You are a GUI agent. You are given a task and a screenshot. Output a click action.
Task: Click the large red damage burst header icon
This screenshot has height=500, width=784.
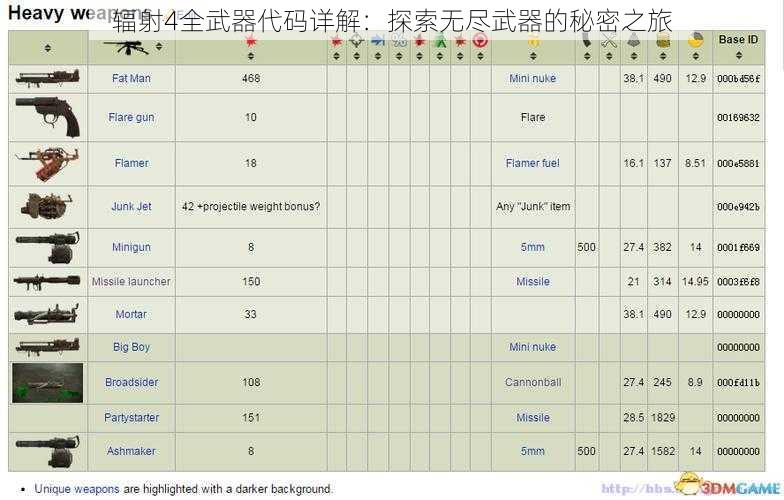pyautogui.click(x=251, y=42)
